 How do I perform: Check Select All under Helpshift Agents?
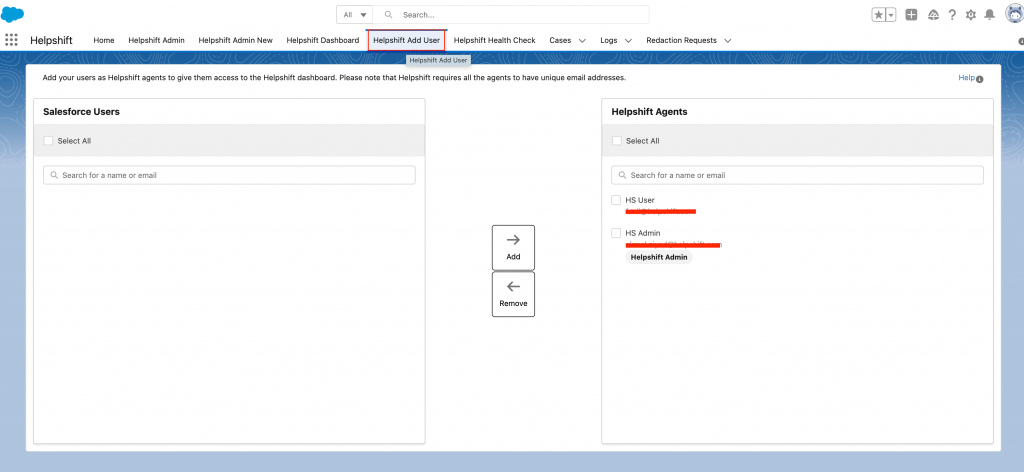(617, 141)
